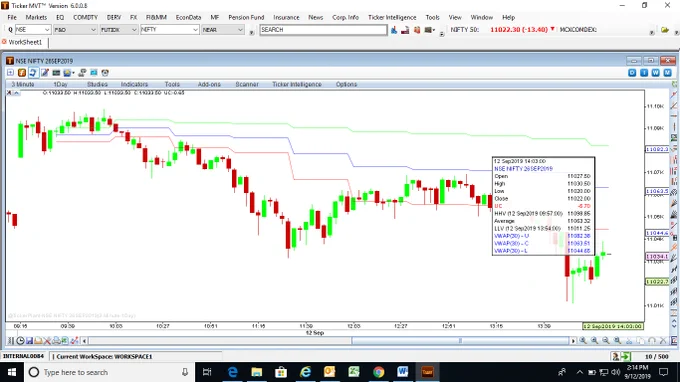Click the print icon in bottom toolbar
Viewport: 680px width, 382px height.
coord(56,341)
